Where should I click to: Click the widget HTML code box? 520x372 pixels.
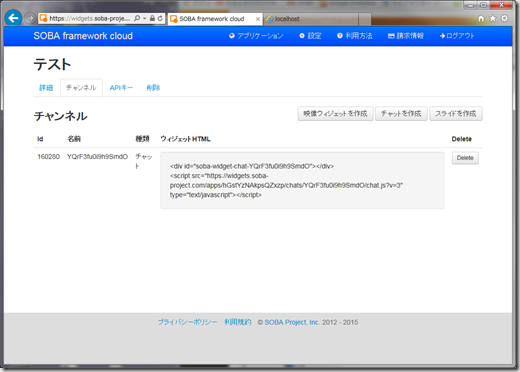302,180
